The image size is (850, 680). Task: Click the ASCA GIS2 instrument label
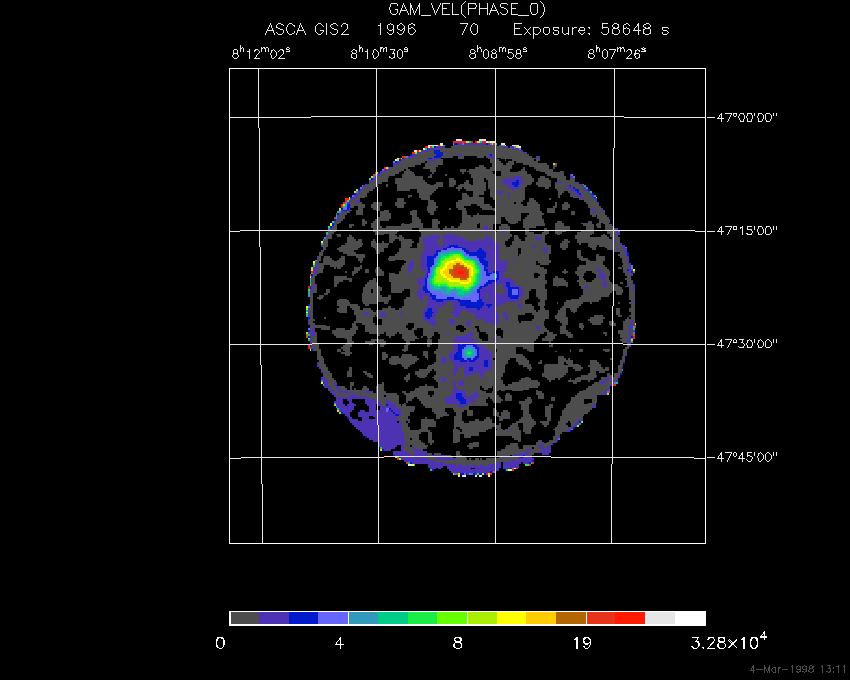pyautogui.click(x=307, y=29)
